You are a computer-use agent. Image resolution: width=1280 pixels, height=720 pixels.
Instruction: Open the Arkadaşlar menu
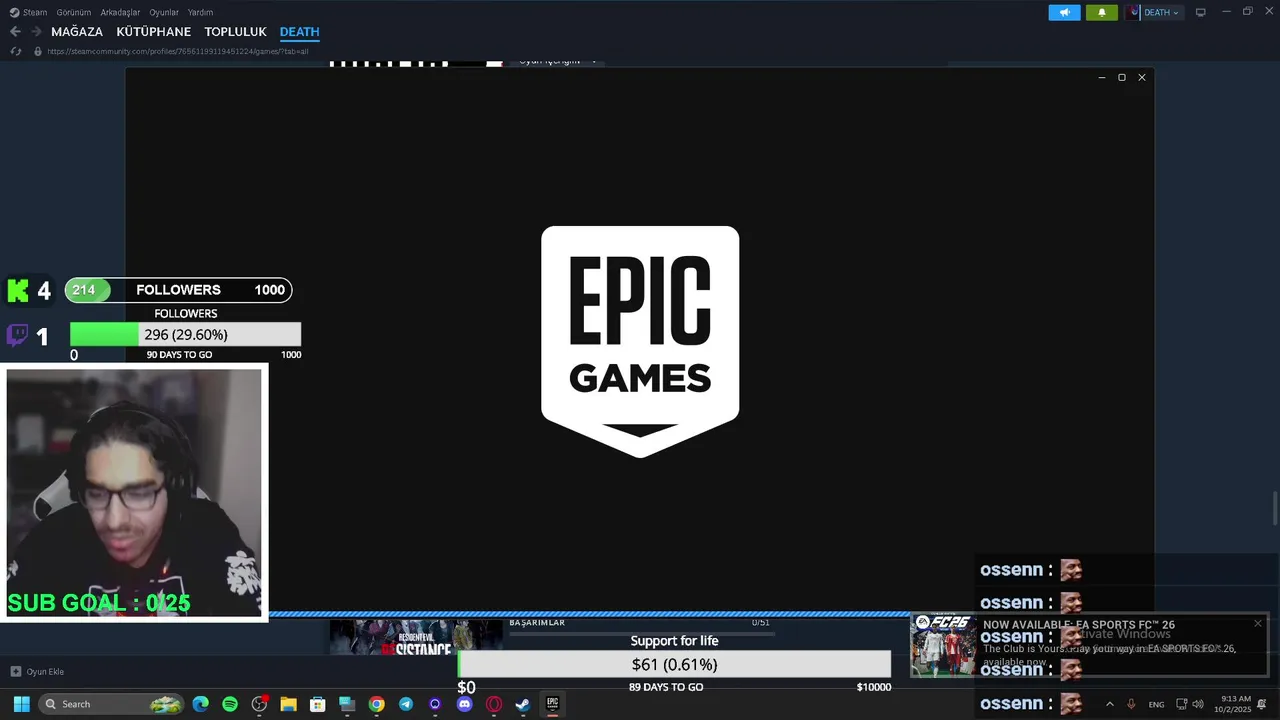pos(120,12)
